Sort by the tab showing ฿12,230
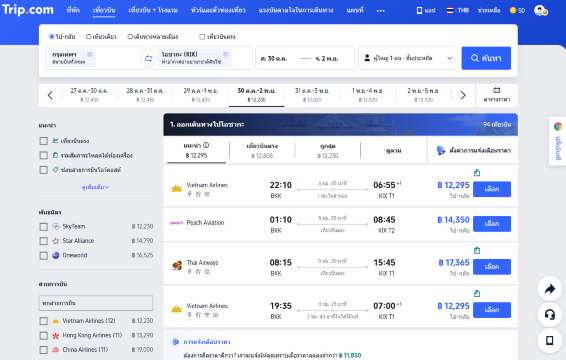The width and height of the screenshot is (566, 360). (328, 151)
